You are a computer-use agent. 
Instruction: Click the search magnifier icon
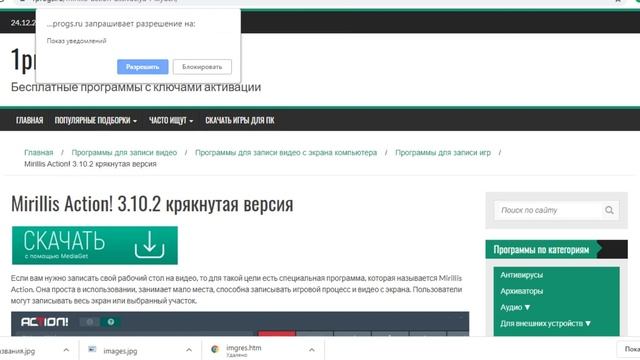pyautogui.click(x=609, y=210)
